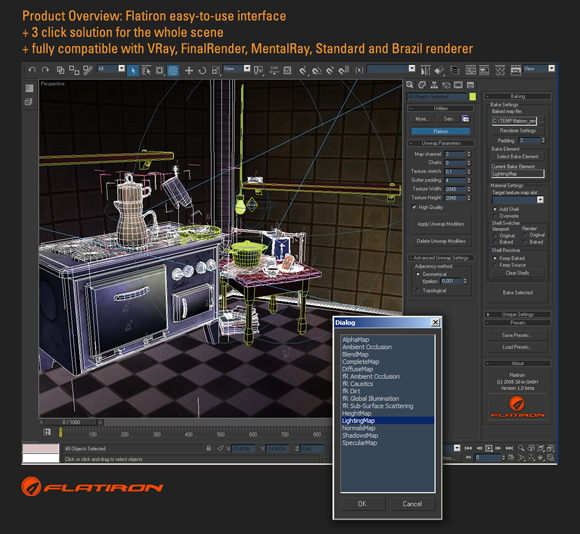Select the Topological adjacency radio button
Viewport: 580px width, 534px height.
(418, 291)
